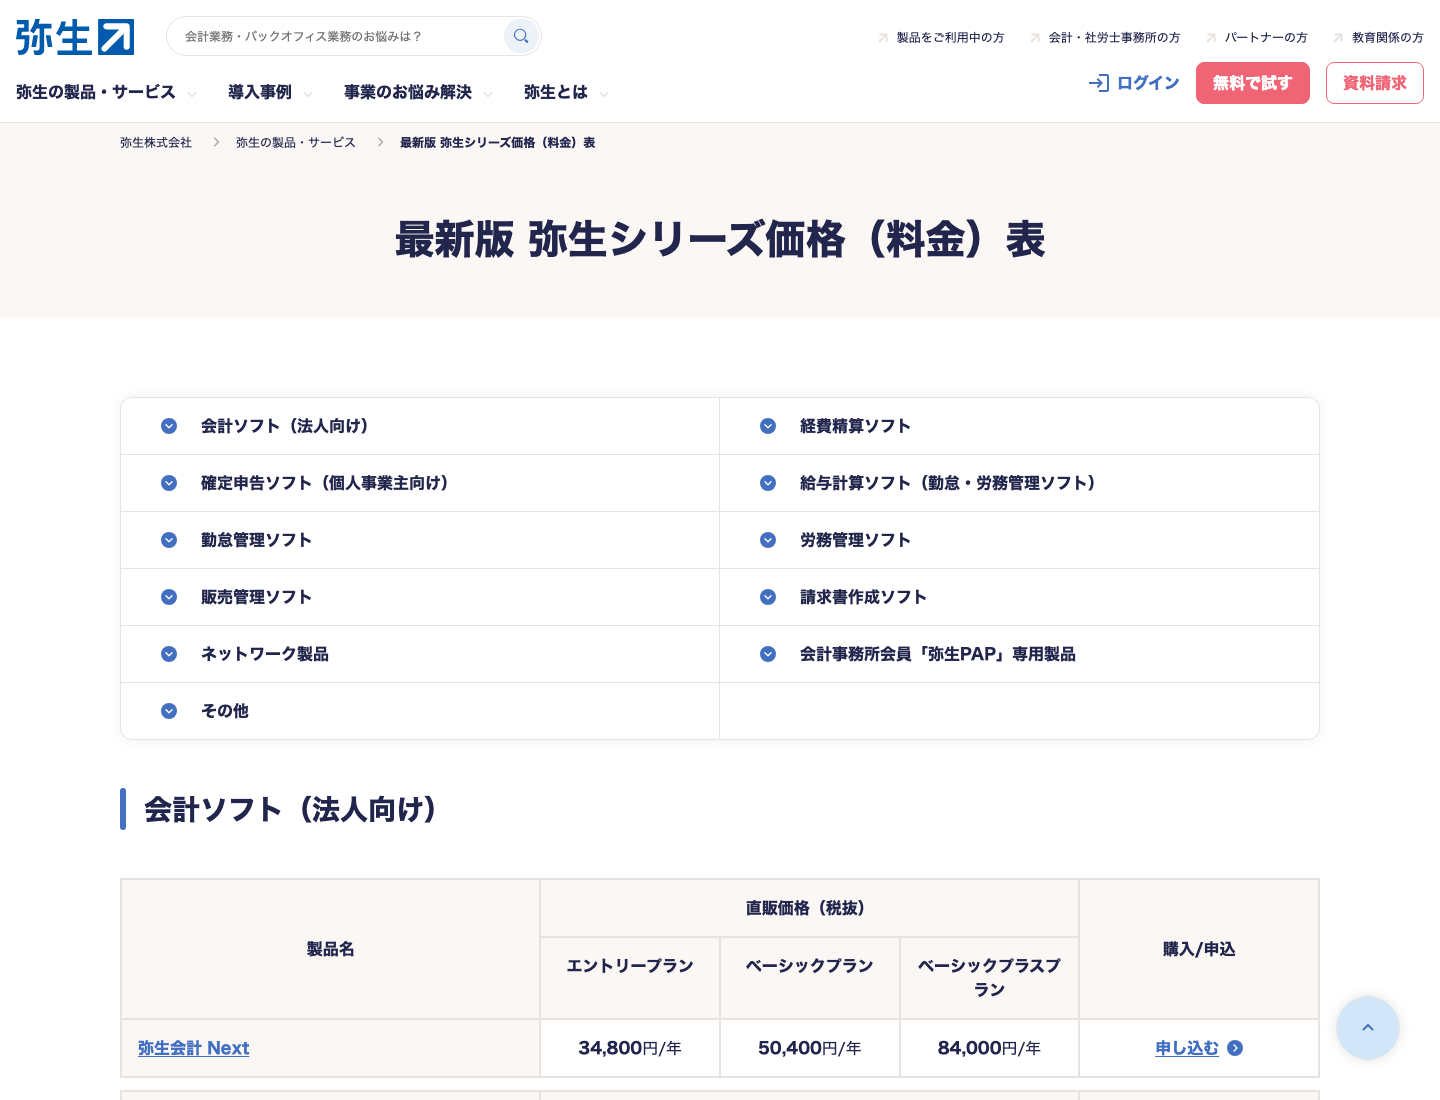Click the login arrow icon beside ログイン
Viewport: 1440px width, 1100px height.
click(x=1099, y=83)
